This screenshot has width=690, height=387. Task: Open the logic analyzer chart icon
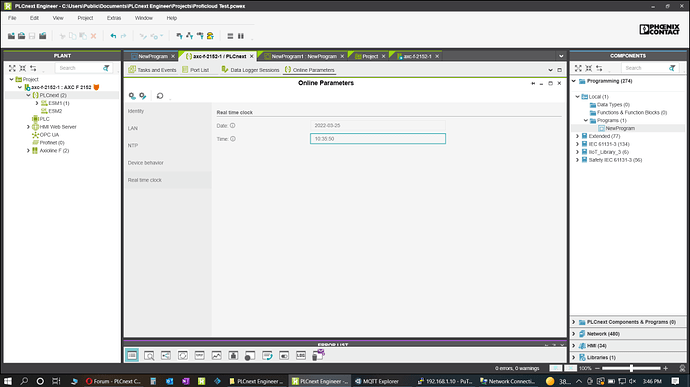point(217,355)
